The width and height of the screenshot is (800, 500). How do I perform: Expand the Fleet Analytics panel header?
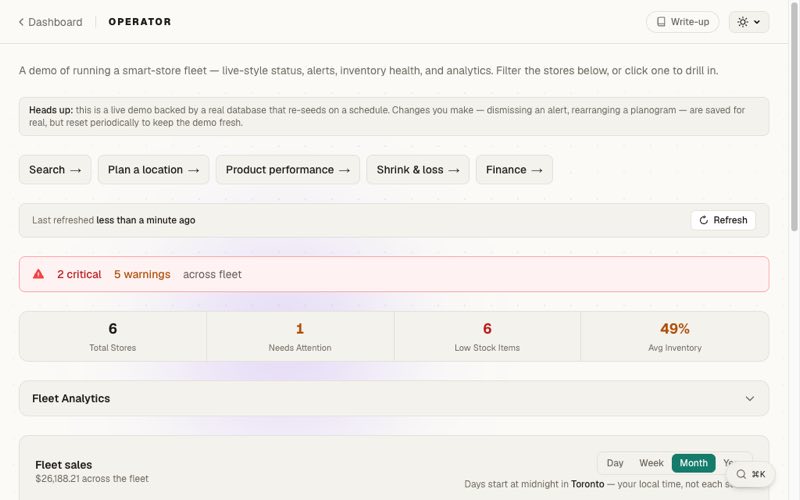(394, 398)
